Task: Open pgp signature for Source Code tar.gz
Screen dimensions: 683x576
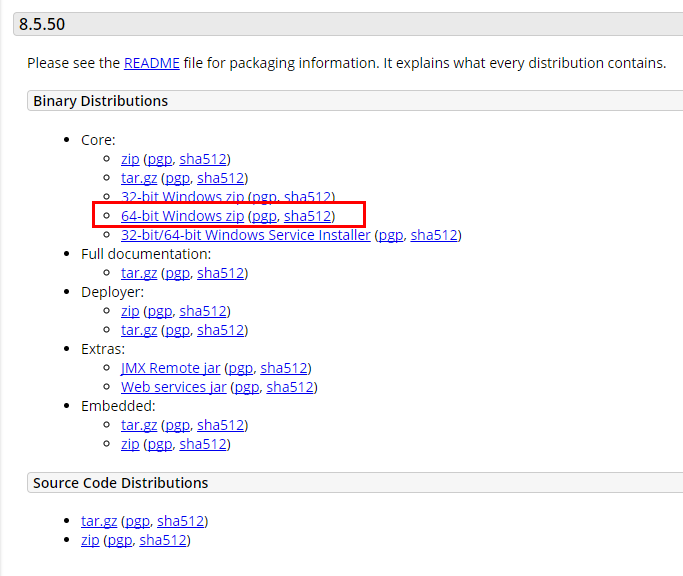Action: pos(137,521)
